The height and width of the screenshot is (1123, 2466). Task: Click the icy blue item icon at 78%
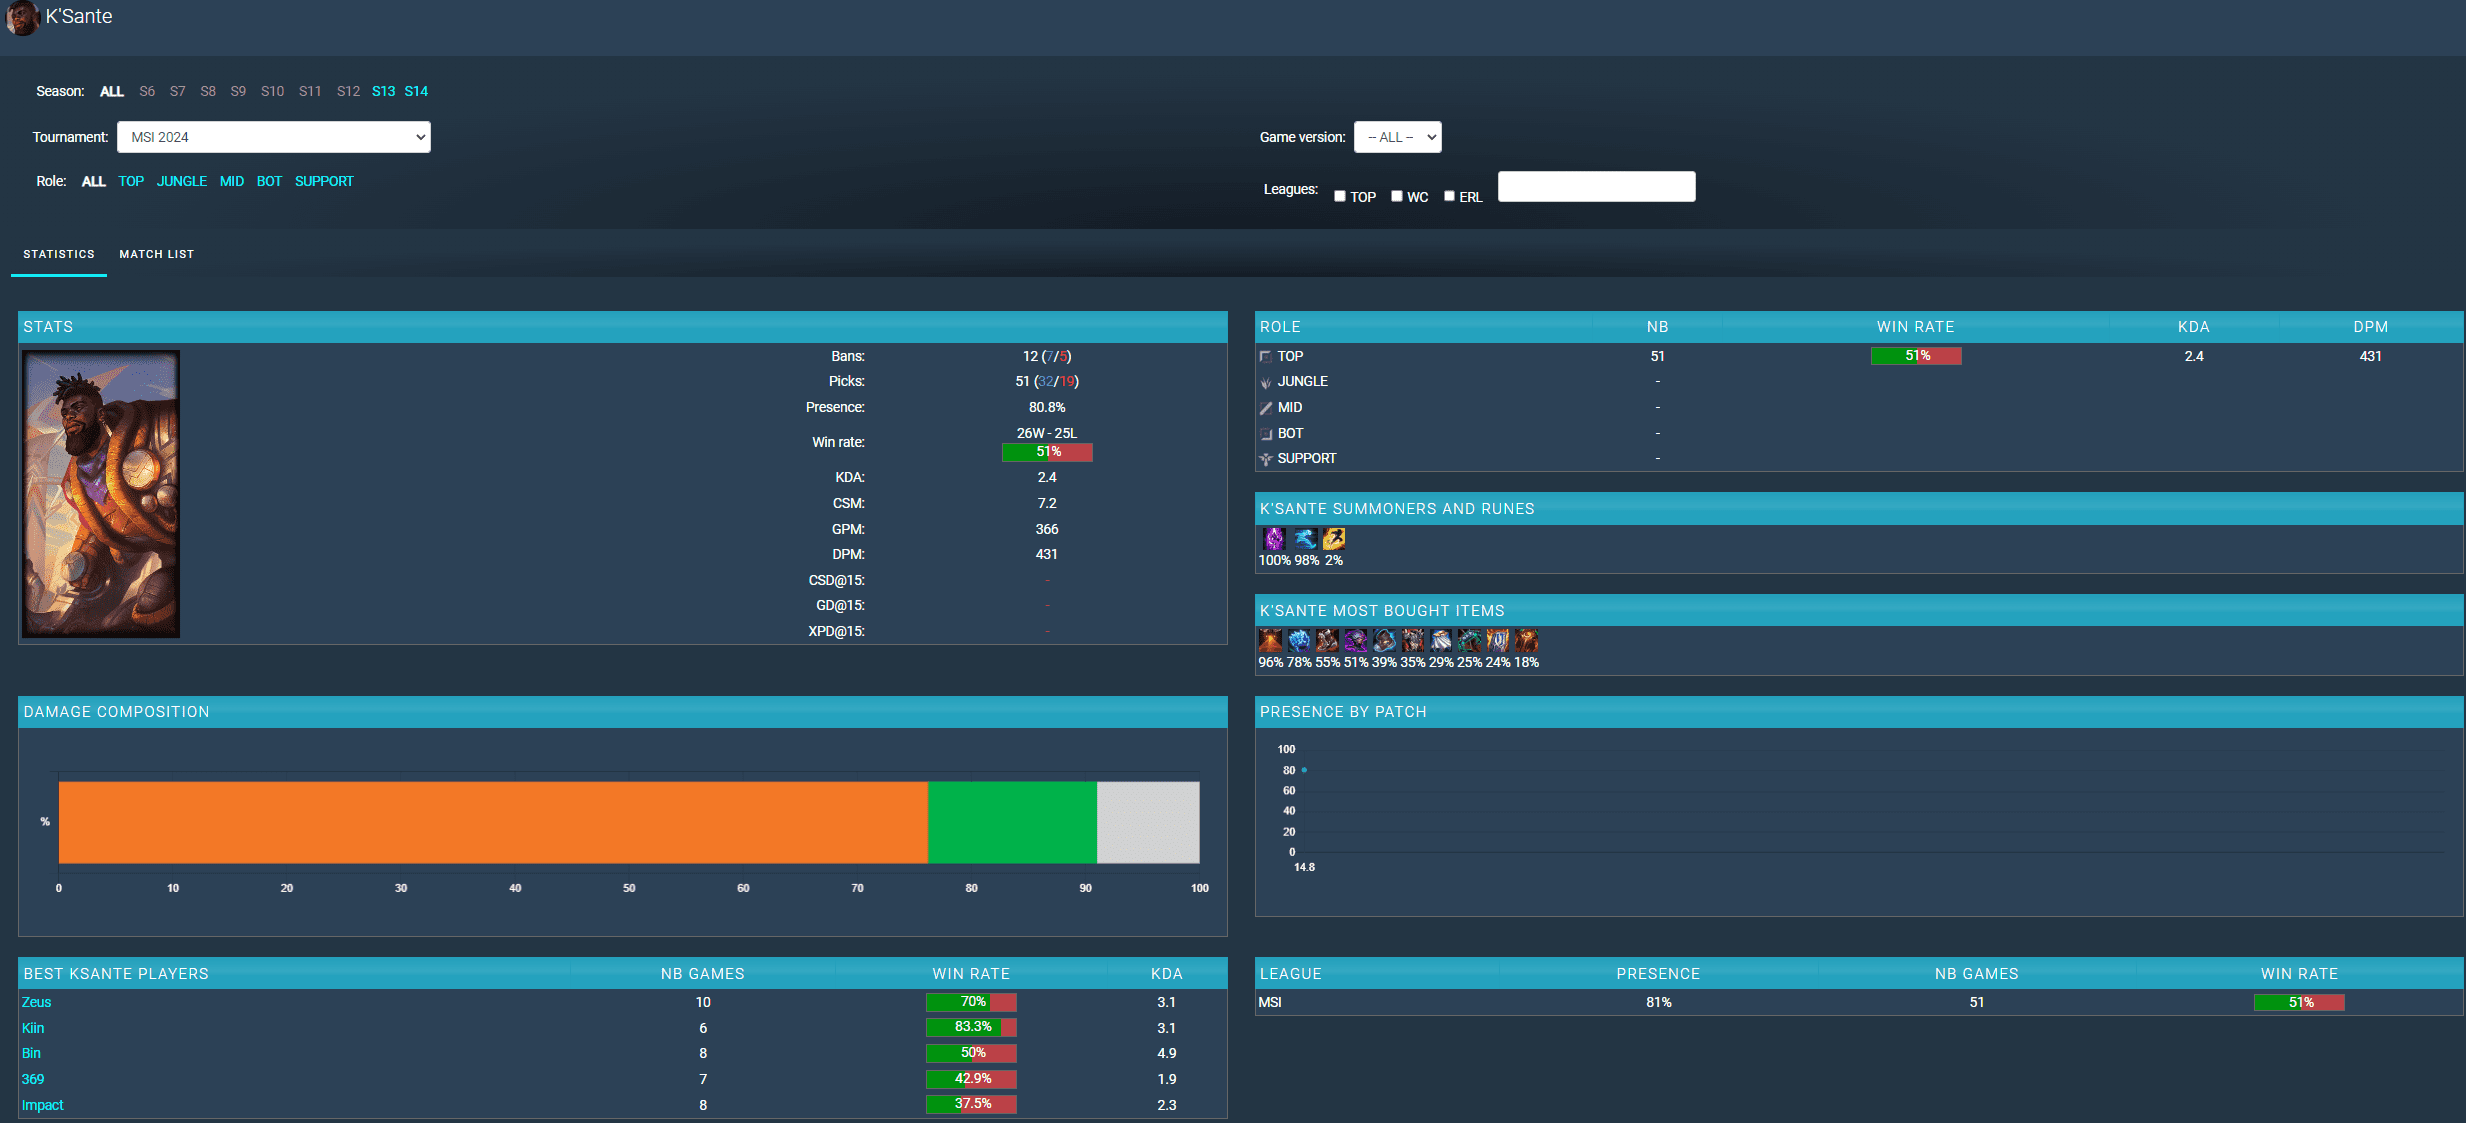click(x=1299, y=640)
